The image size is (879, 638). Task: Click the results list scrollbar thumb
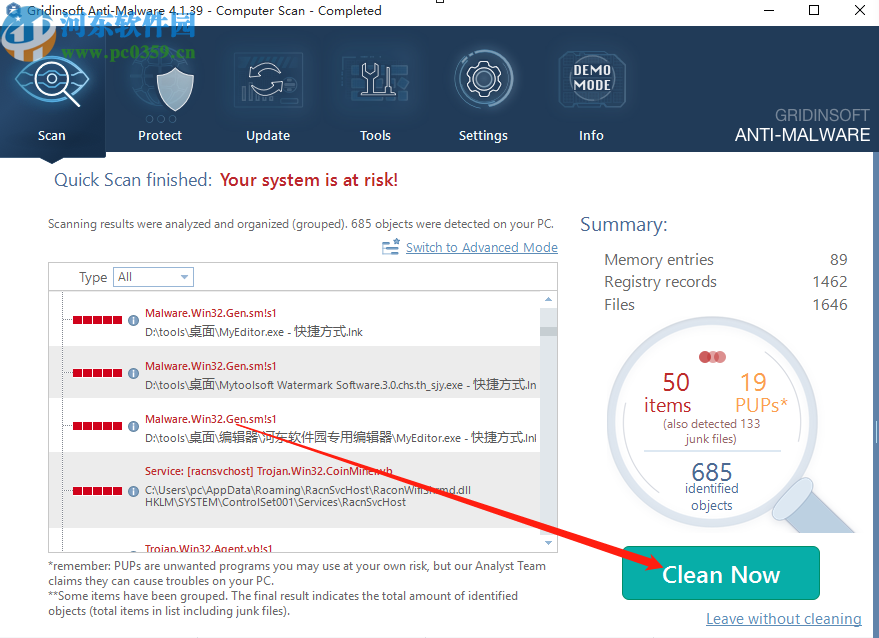[x=548, y=331]
